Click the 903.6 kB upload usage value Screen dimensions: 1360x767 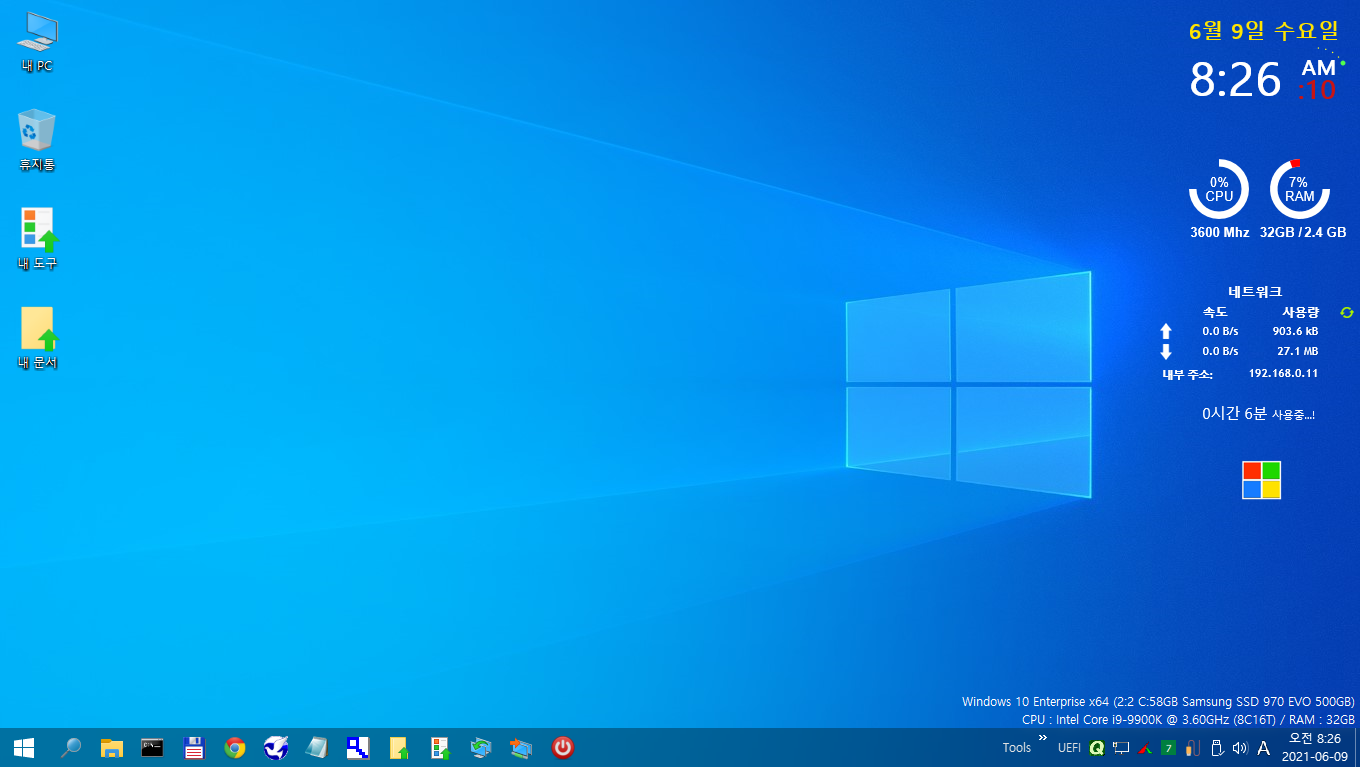[x=1295, y=331]
